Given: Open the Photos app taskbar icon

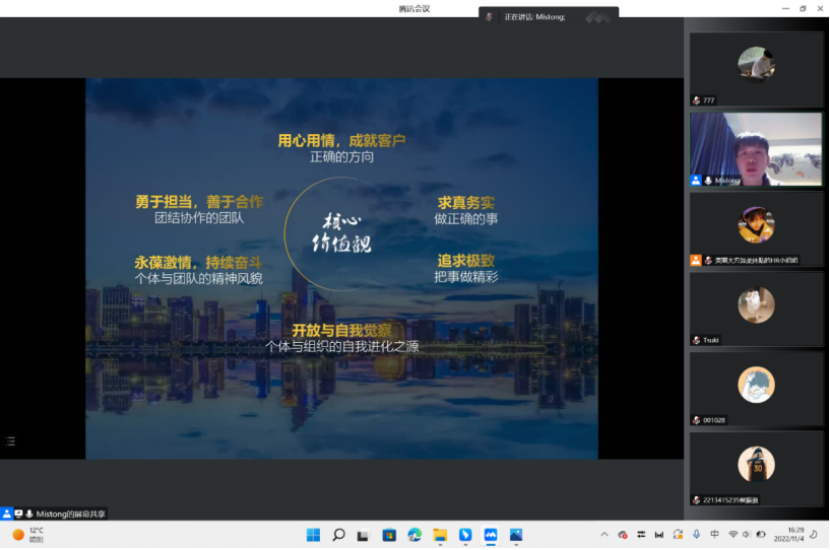Looking at the screenshot, I should pos(516,535).
